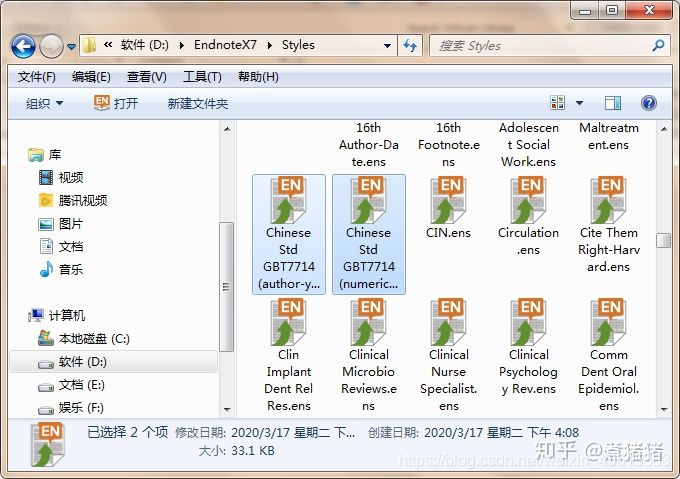
Task: Click details pane EN file preview icon
Action: click(48, 445)
